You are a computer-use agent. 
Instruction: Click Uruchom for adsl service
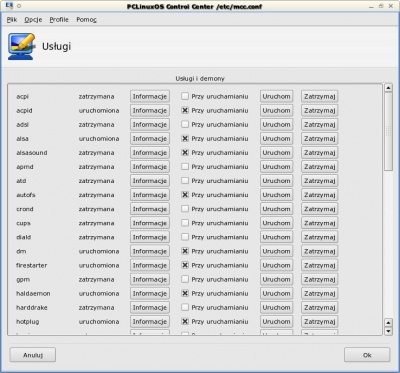[276, 124]
